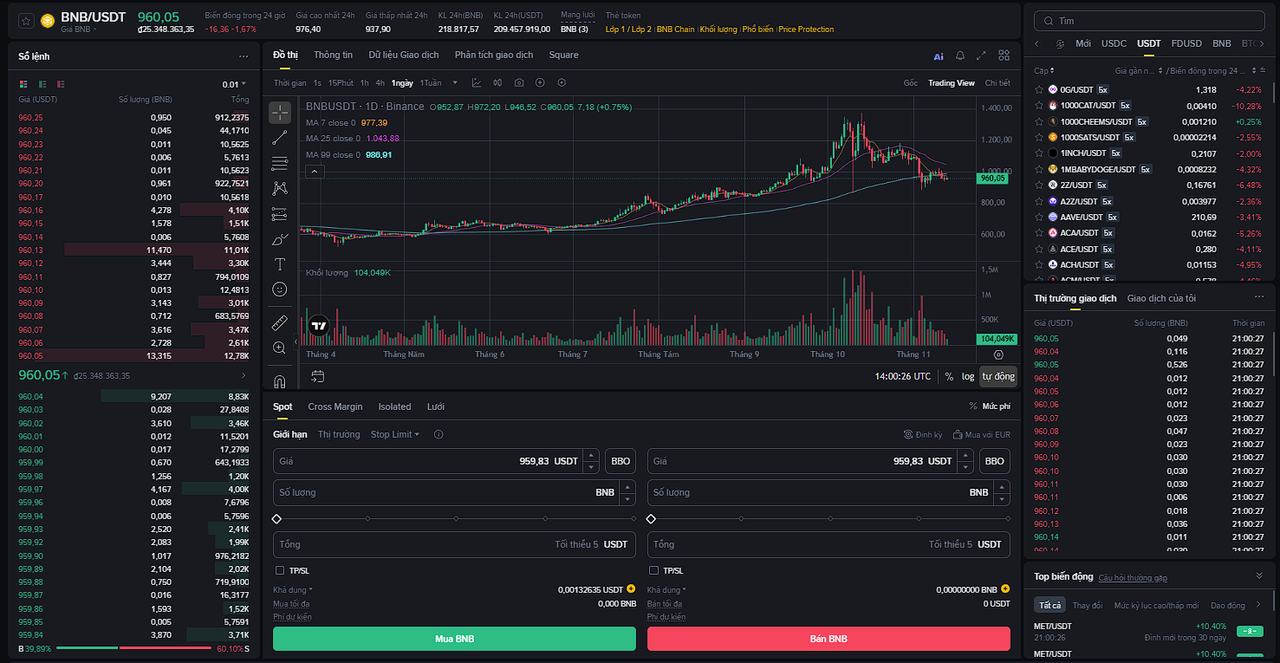This screenshot has width=1280, height=663.
Task: Select the brush drawing tool
Action: [x=279, y=239]
